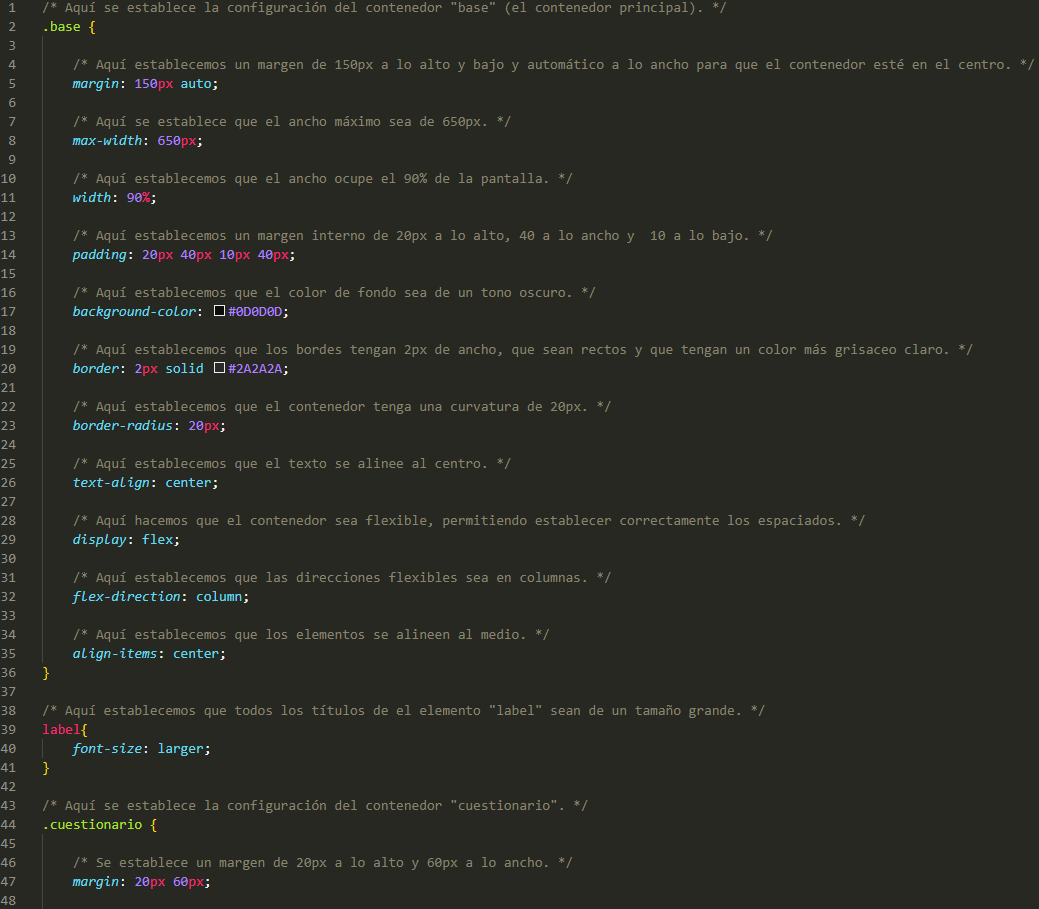The image size is (1039, 909).
Task: Click the comment on line 1 about 'base'
Action: 384,8
